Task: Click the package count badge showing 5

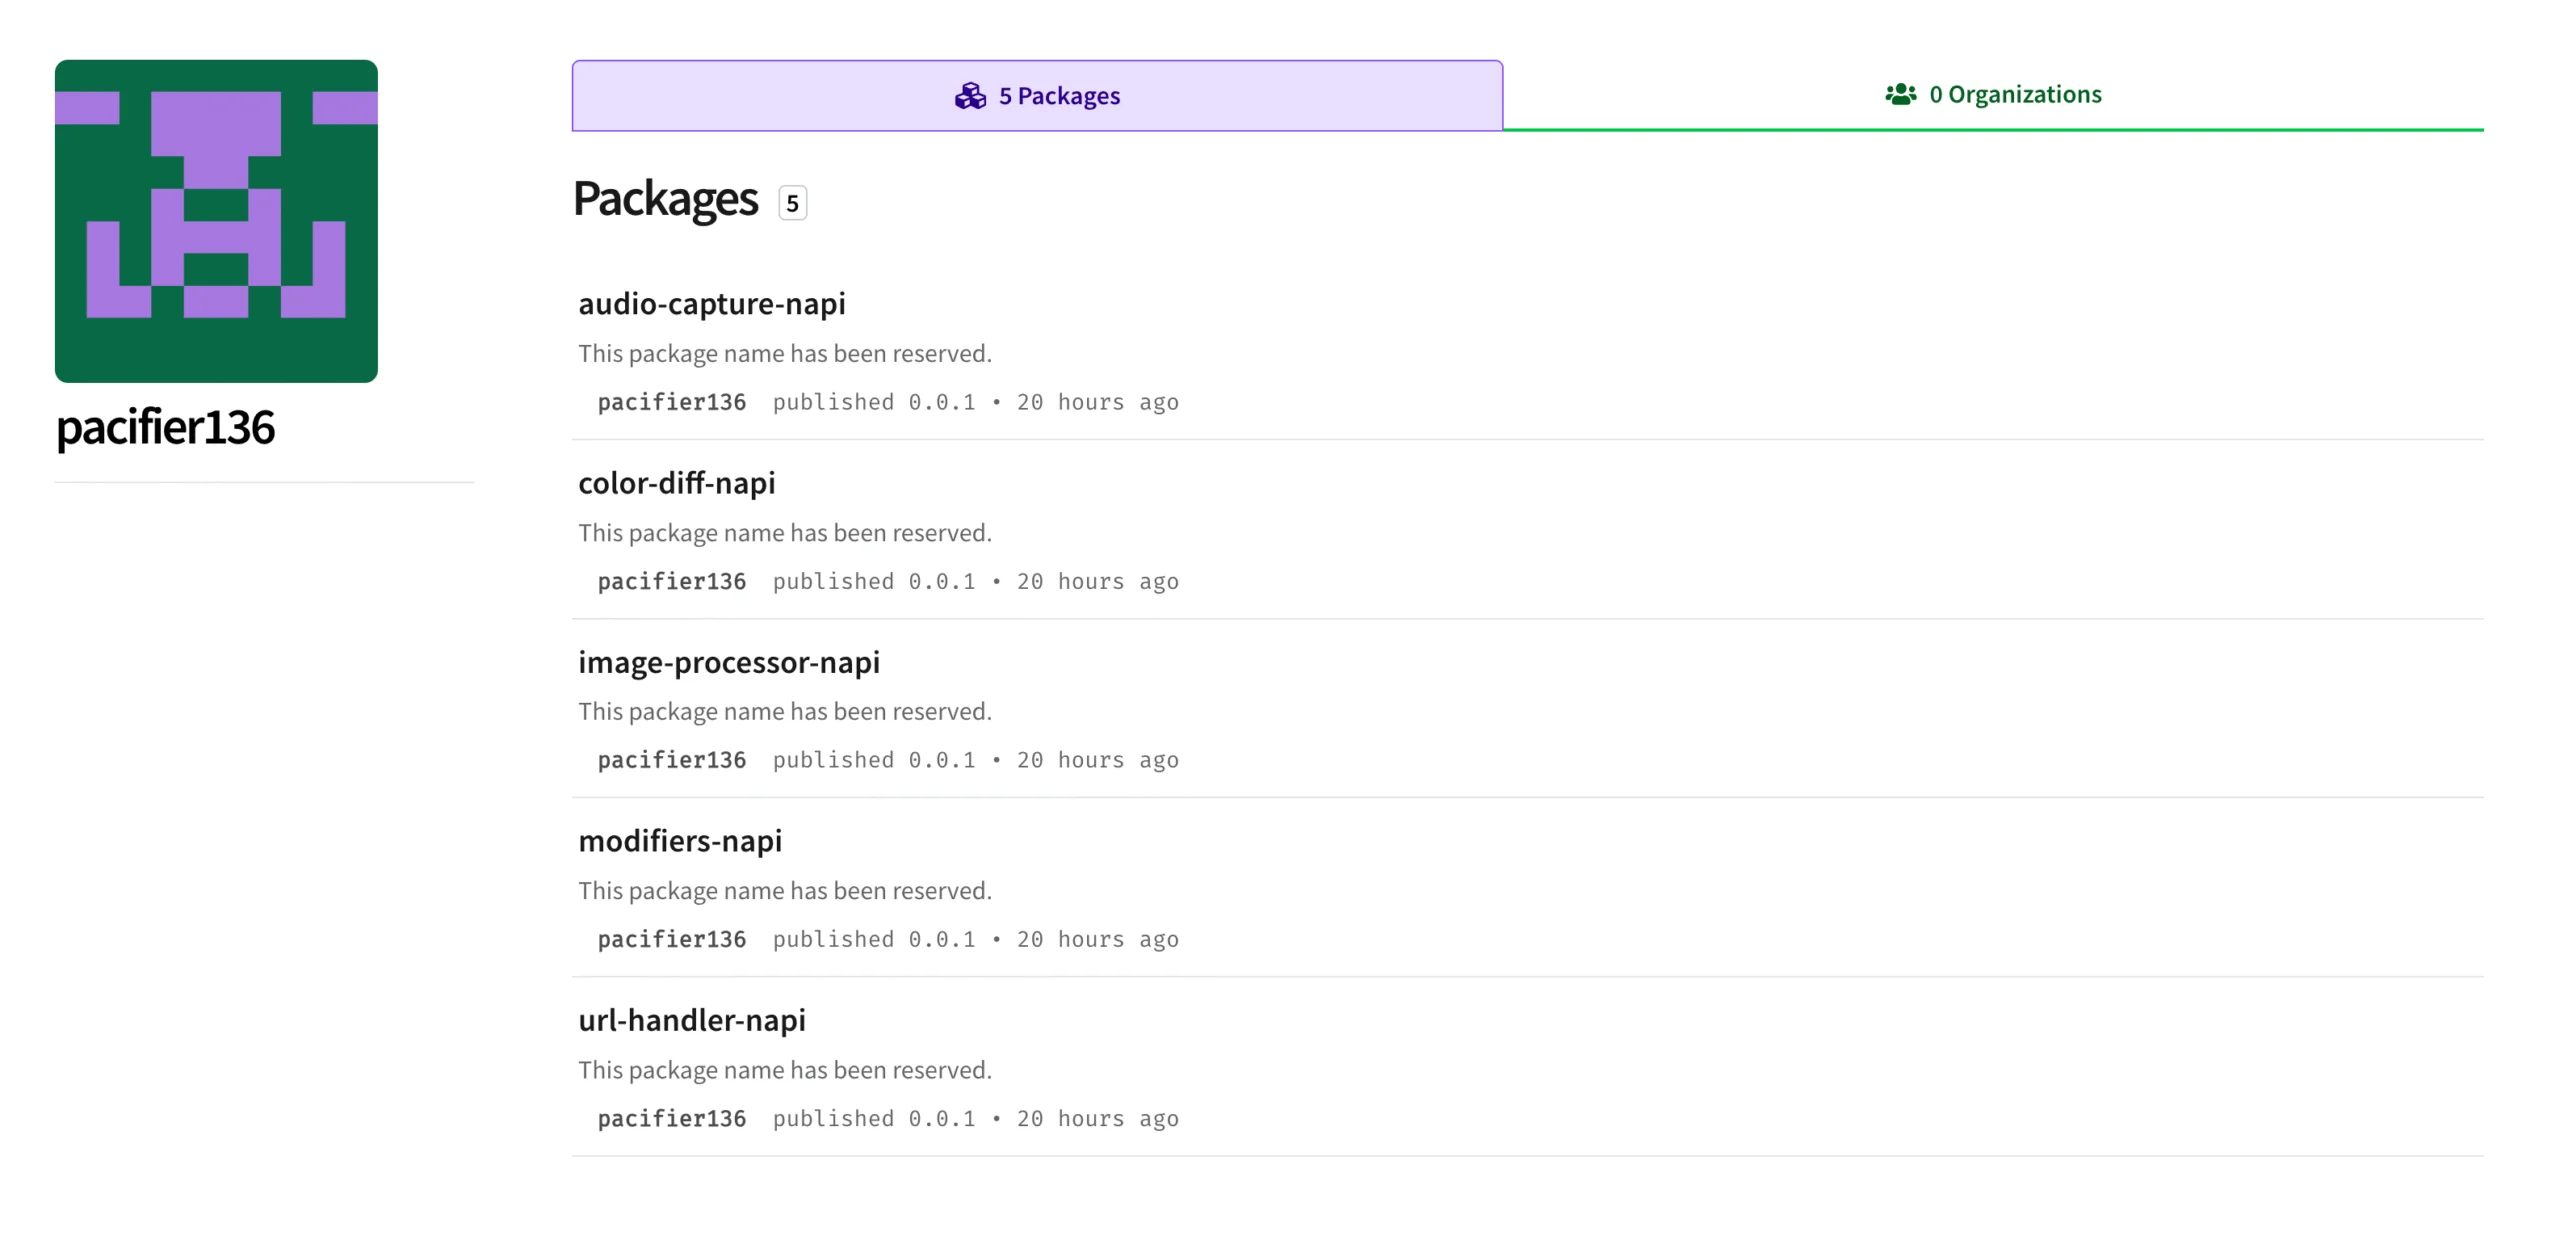Action: tap(792, 203)
